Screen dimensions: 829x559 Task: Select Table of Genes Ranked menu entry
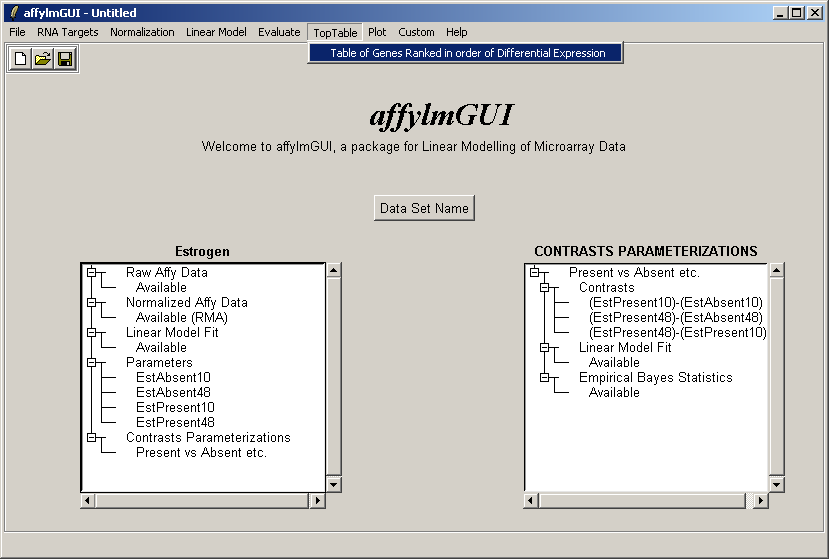pyautogui.click(x=467, y=53)
